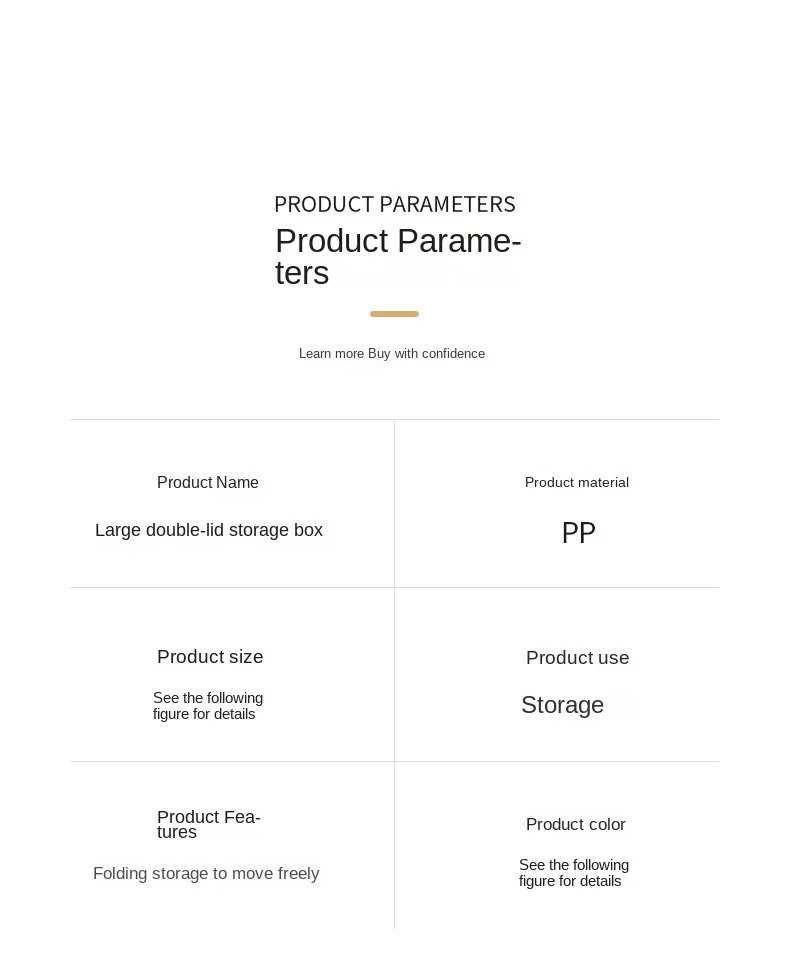Viewport: 790px width, 960px height.
Task: Click the word "Folding" in the features description
Action: [x=120, y=874]
